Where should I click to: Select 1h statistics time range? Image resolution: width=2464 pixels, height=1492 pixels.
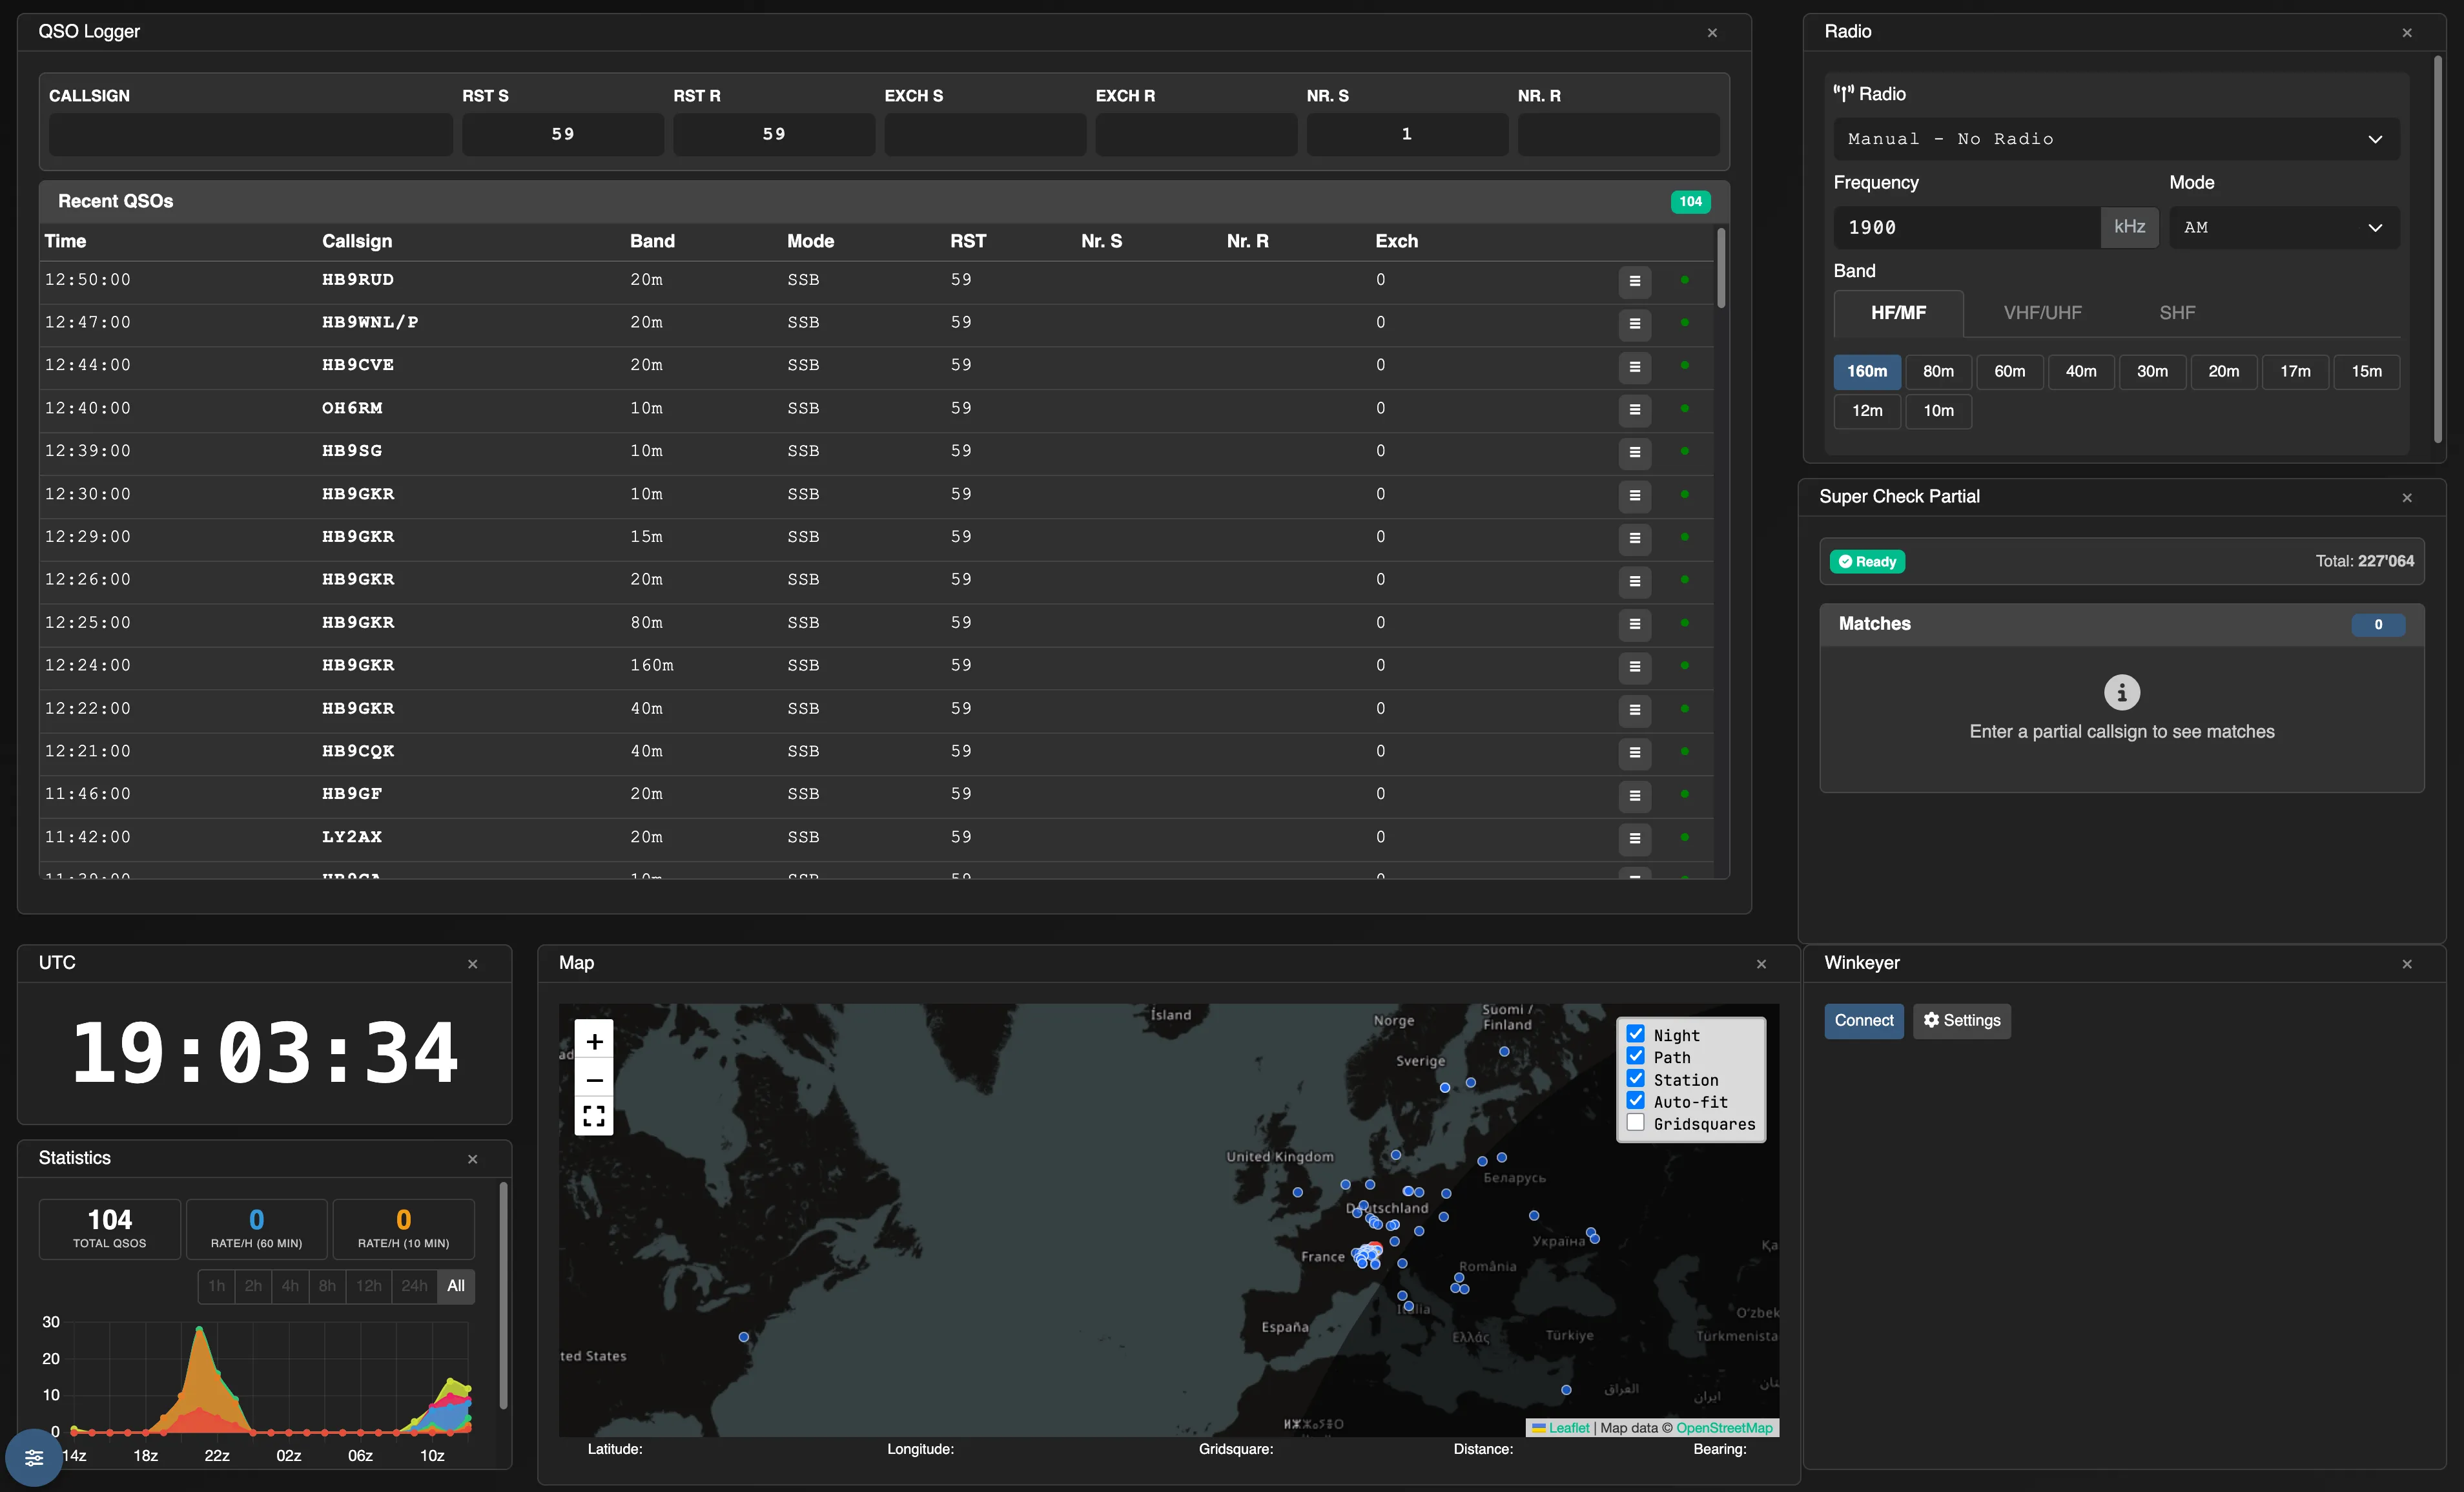point(216,1287)
